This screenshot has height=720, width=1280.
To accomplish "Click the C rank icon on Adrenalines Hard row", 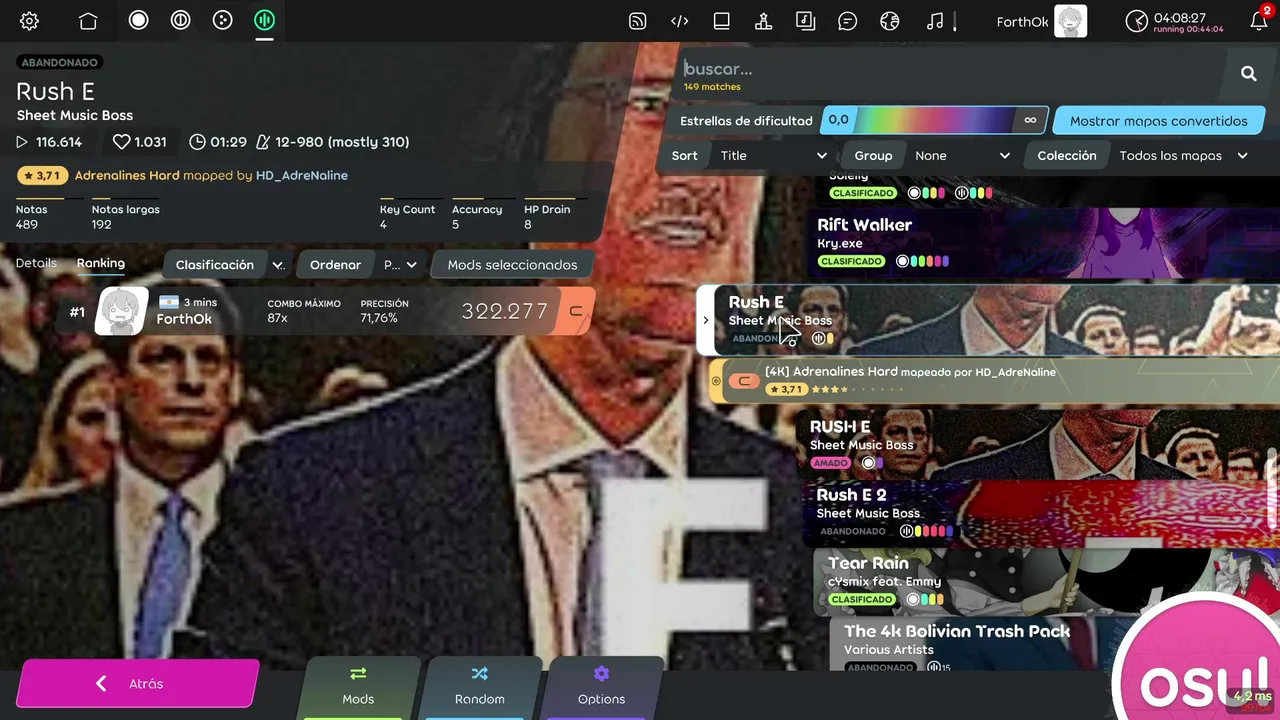I will [743, 380].
